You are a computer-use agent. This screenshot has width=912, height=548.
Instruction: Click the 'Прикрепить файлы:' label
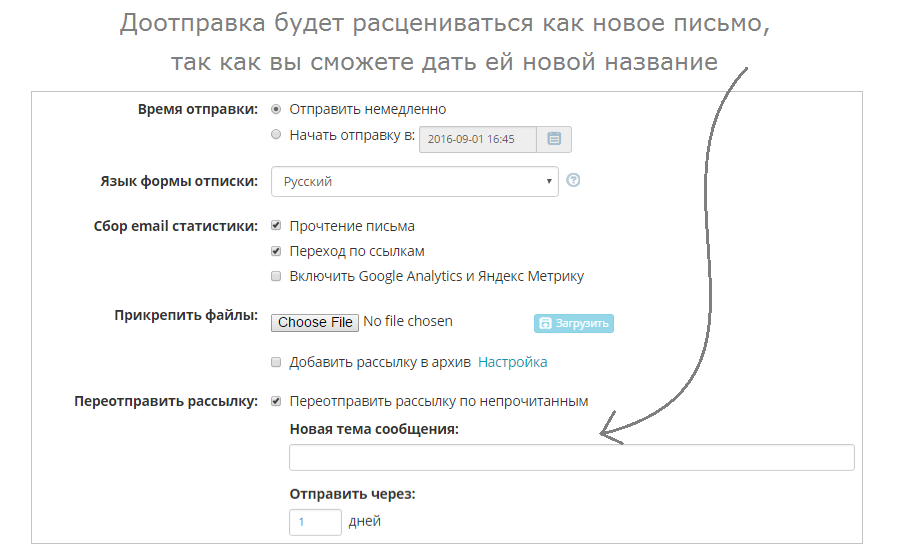[x=186, y=315]
